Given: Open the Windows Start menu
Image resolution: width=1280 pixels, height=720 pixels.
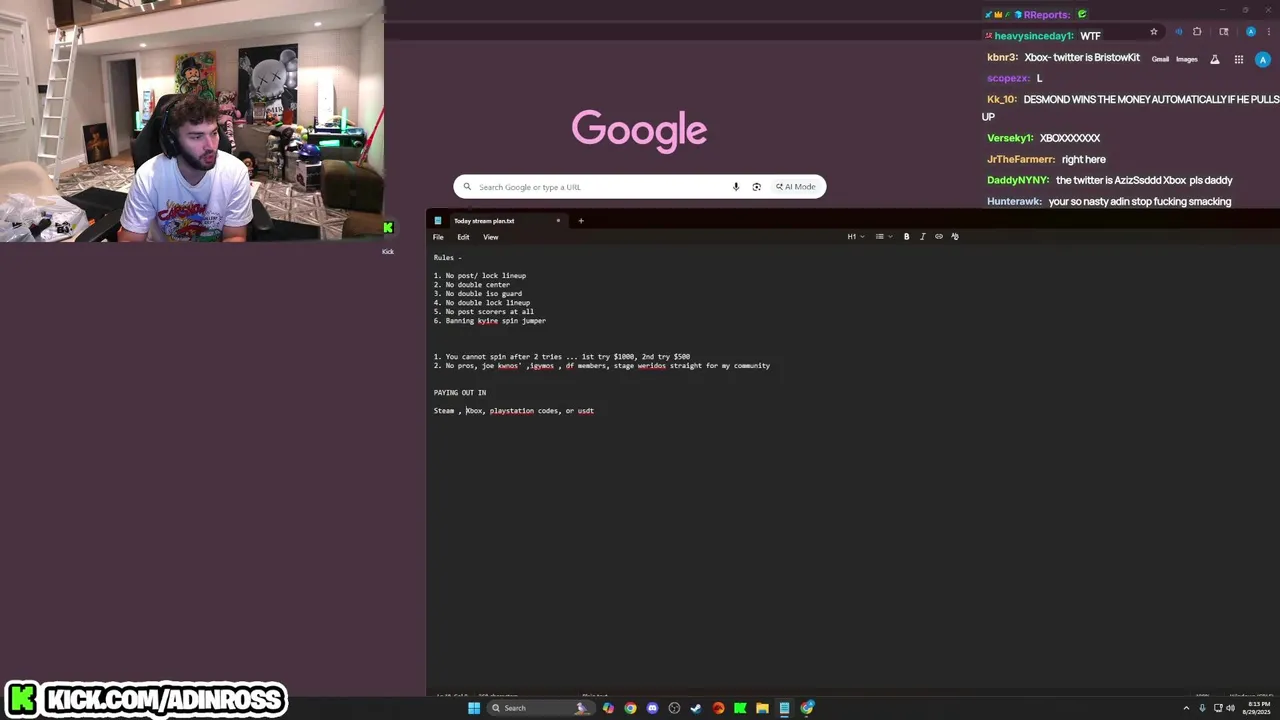Looking at the screenshot, I should pyautogui.click(x=474, y=708).
